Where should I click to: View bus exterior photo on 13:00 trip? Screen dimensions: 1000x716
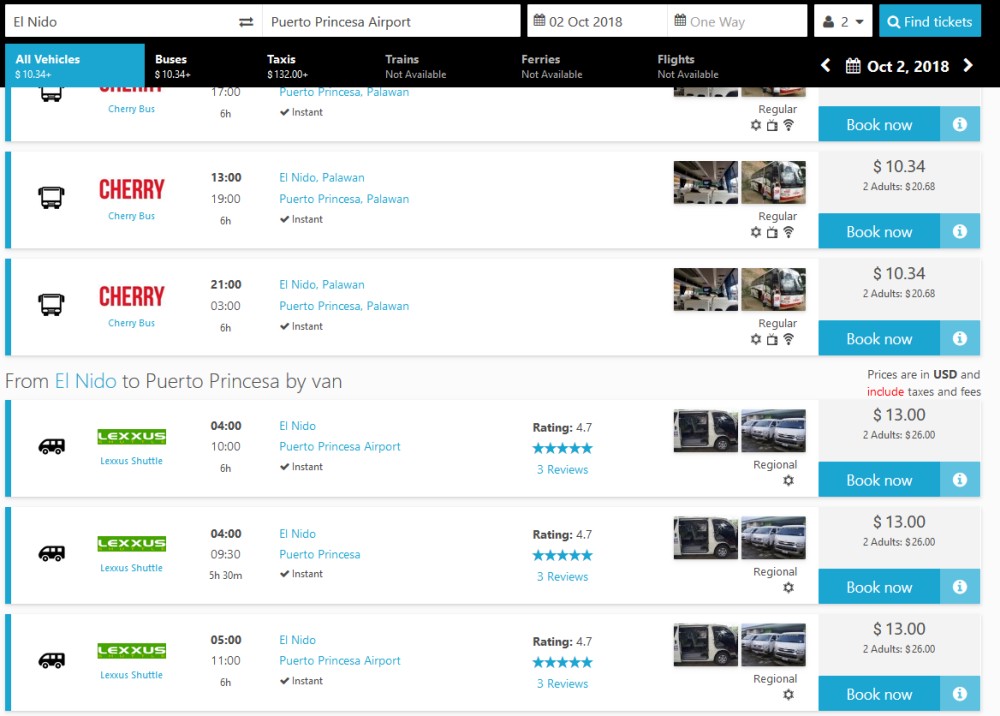pos(774,182)
